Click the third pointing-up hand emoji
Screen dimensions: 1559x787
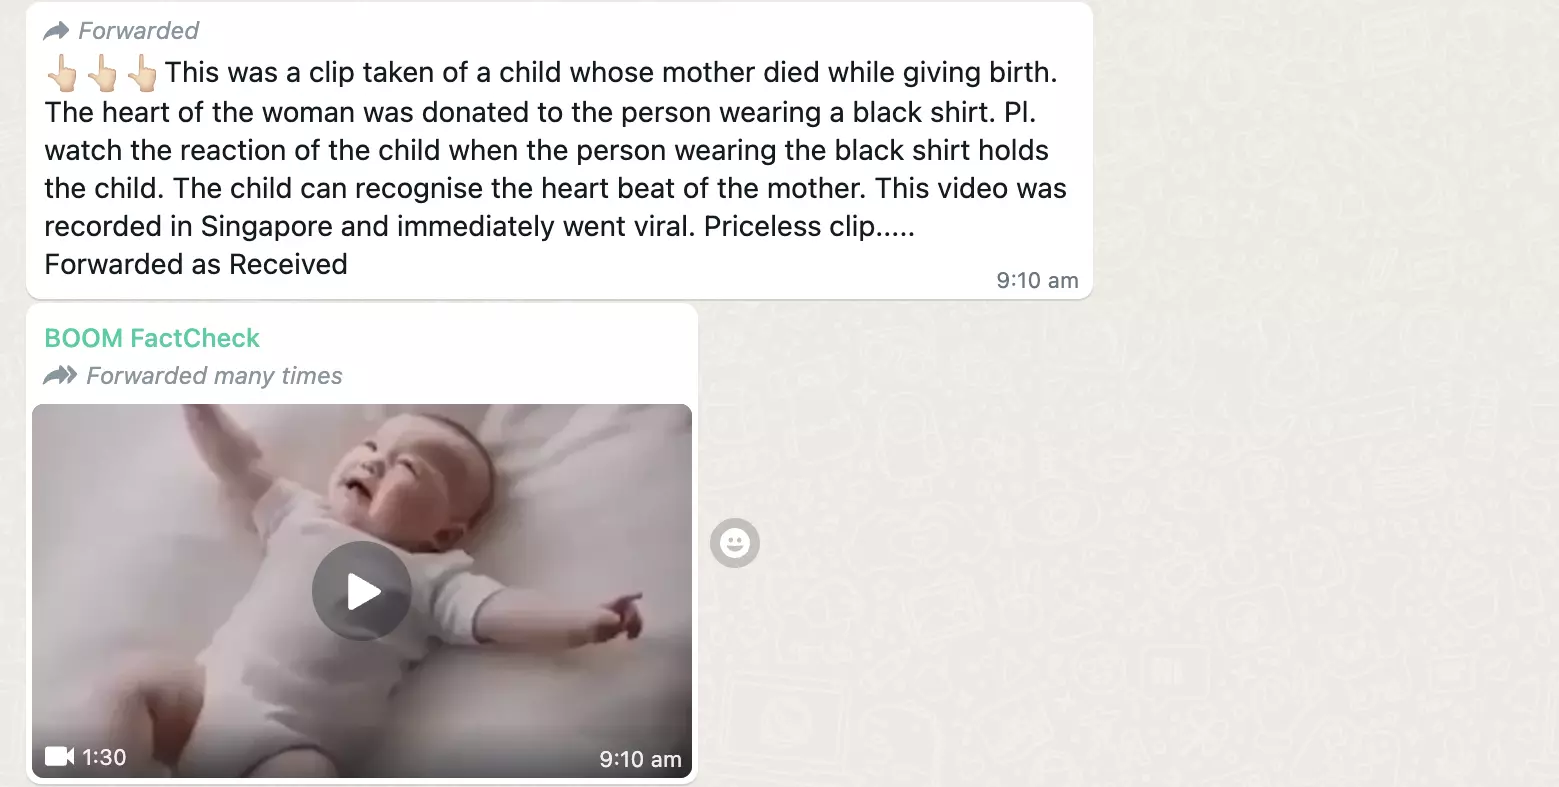tap(142, 73)
